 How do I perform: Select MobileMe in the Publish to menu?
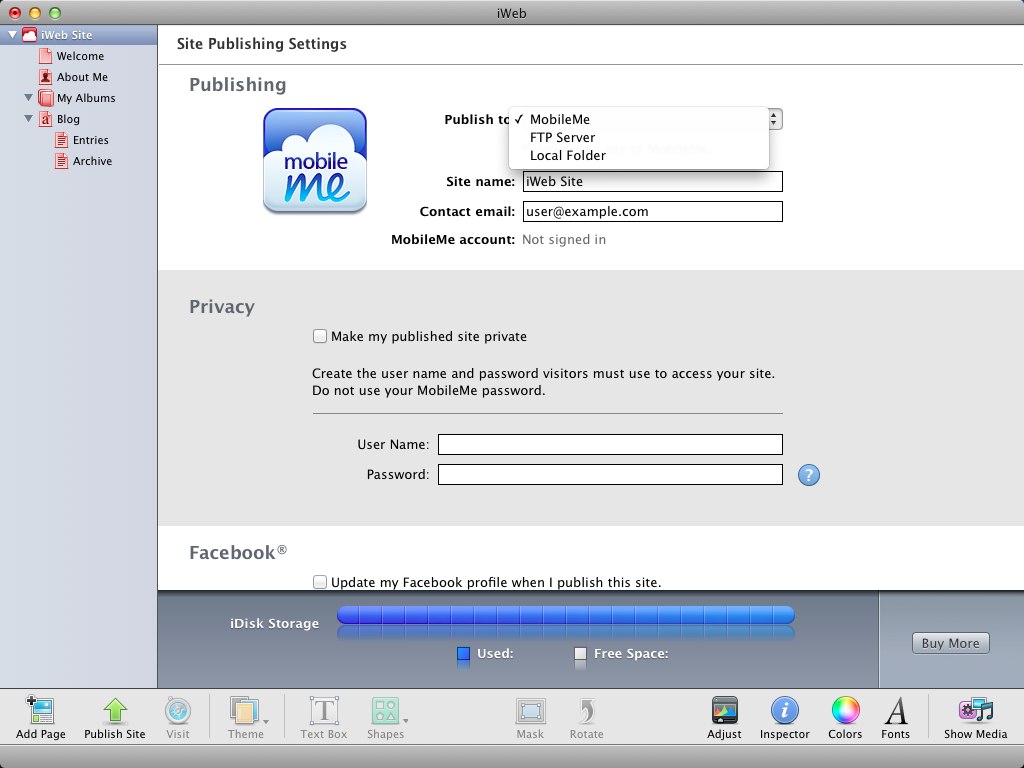[x=639, y=120]
